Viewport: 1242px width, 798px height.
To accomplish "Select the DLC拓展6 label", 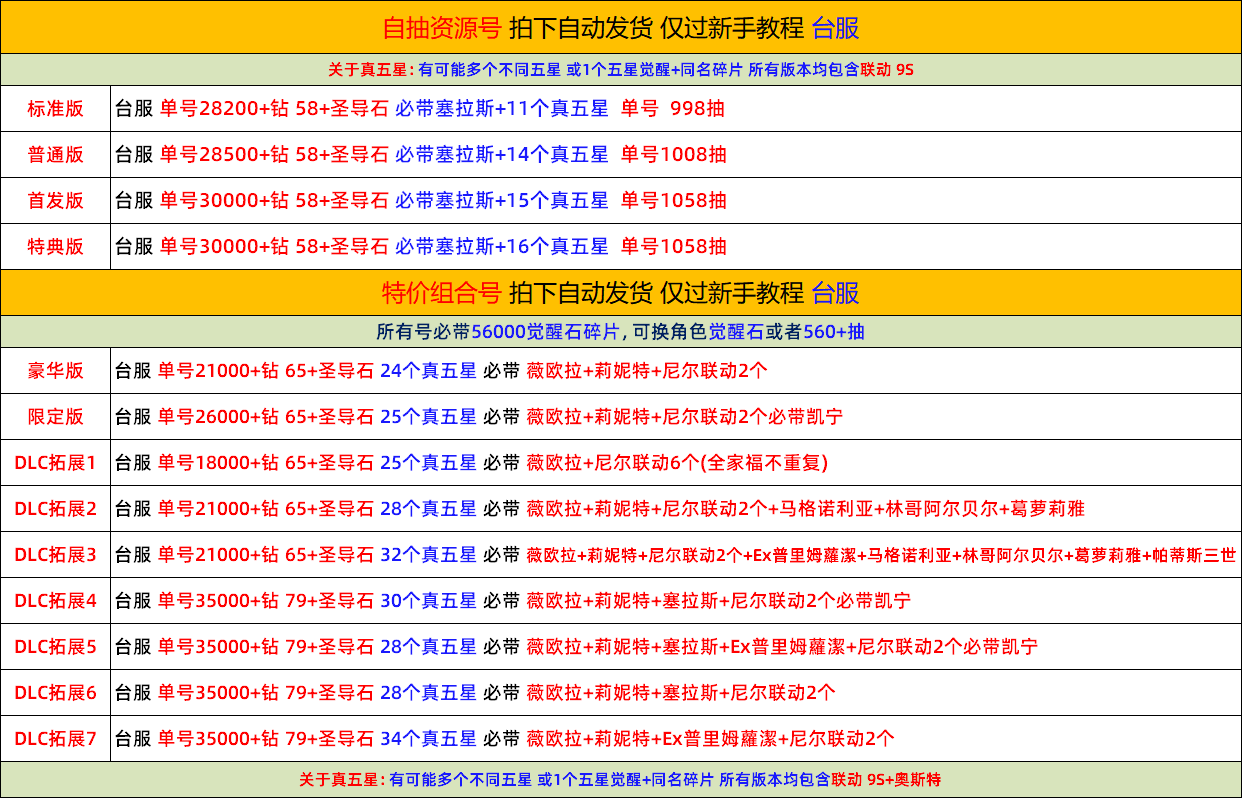I will [x=55, y=693].
